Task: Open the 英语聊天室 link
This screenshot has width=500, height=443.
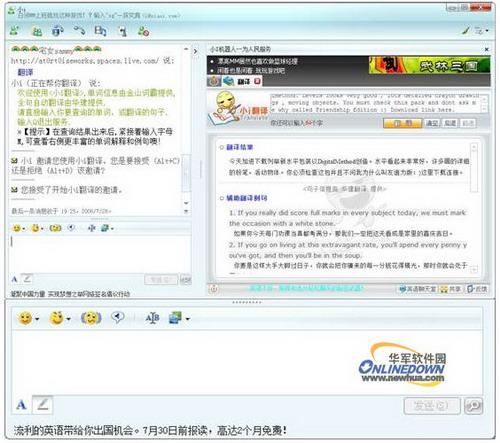Action: click(x=418, y=289)
